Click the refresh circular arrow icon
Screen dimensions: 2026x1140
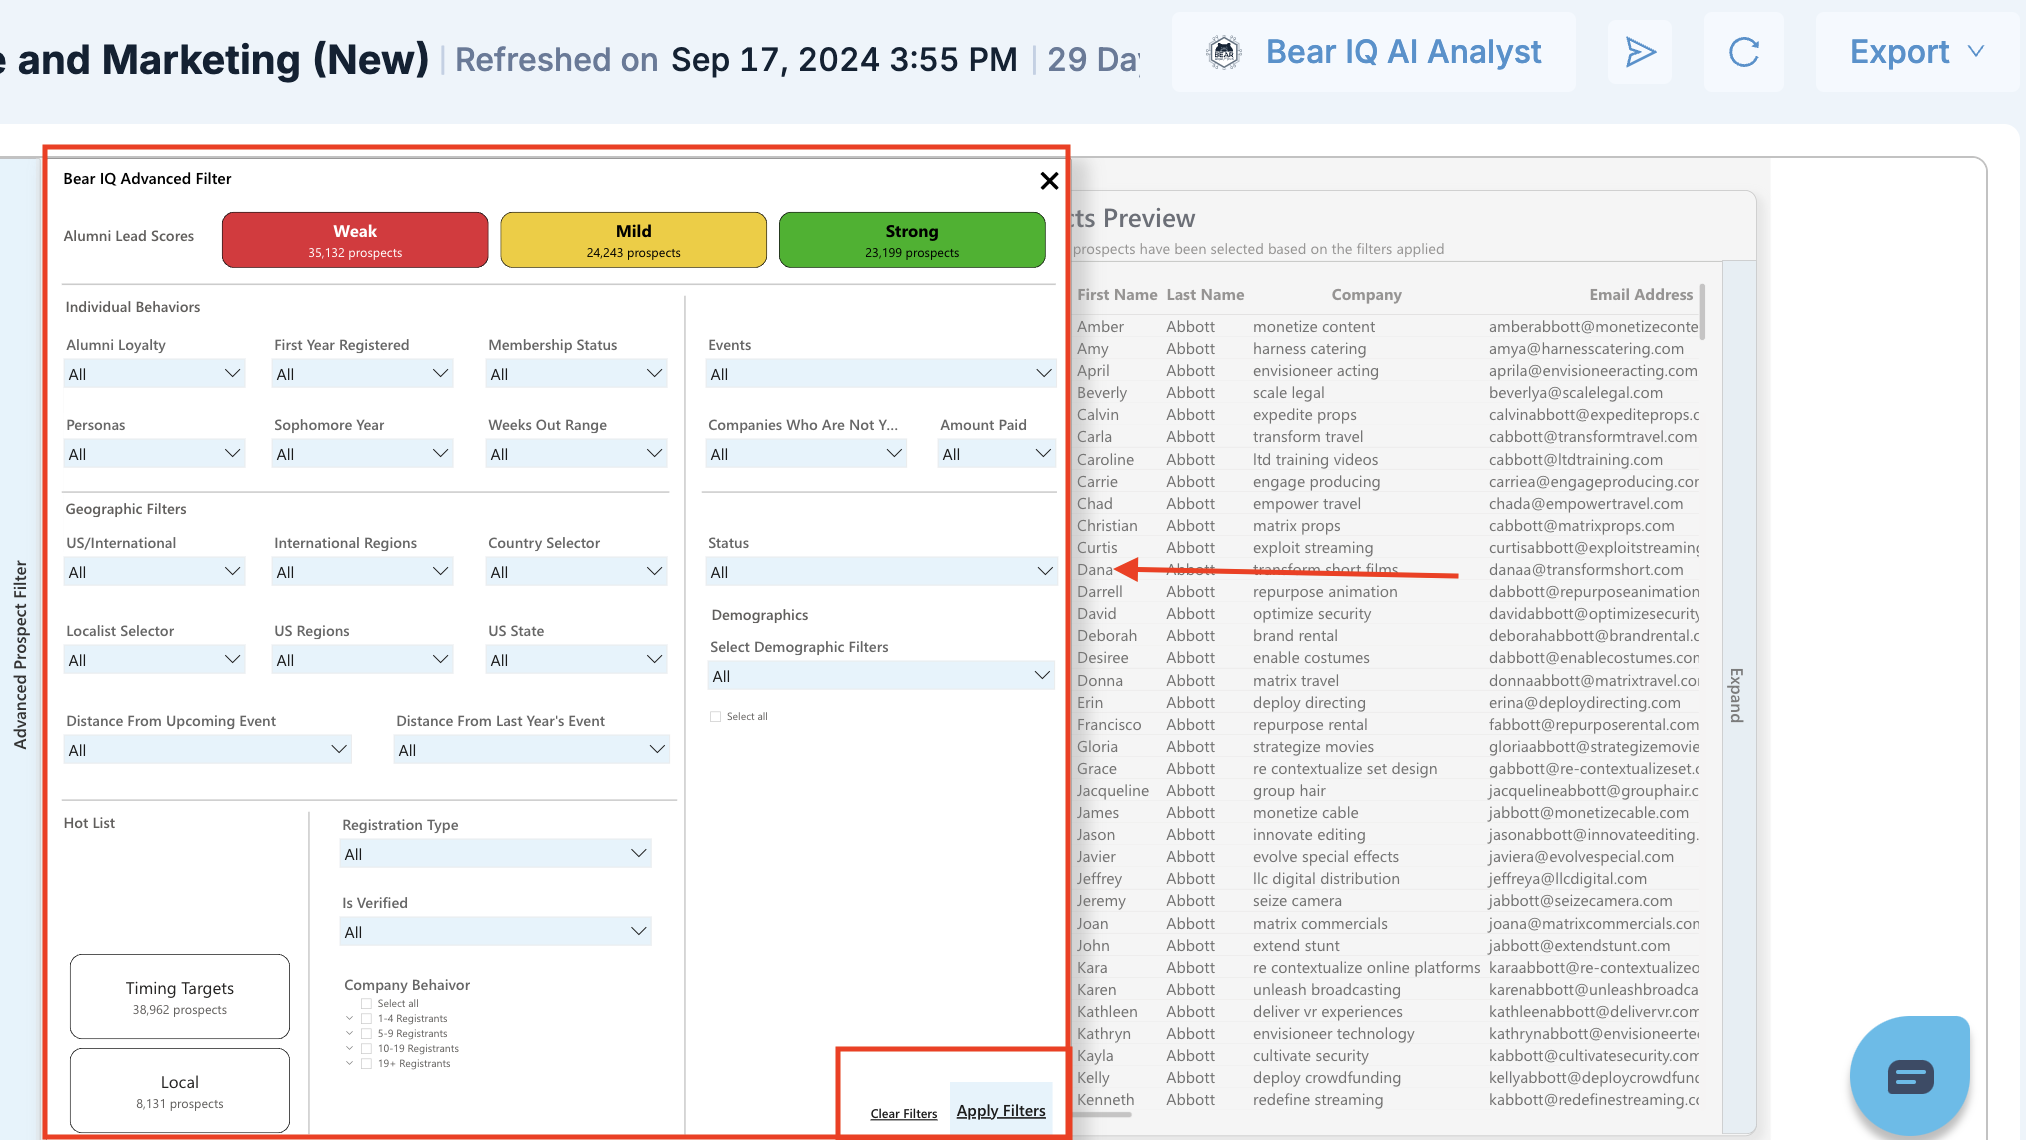point(1743,52)
